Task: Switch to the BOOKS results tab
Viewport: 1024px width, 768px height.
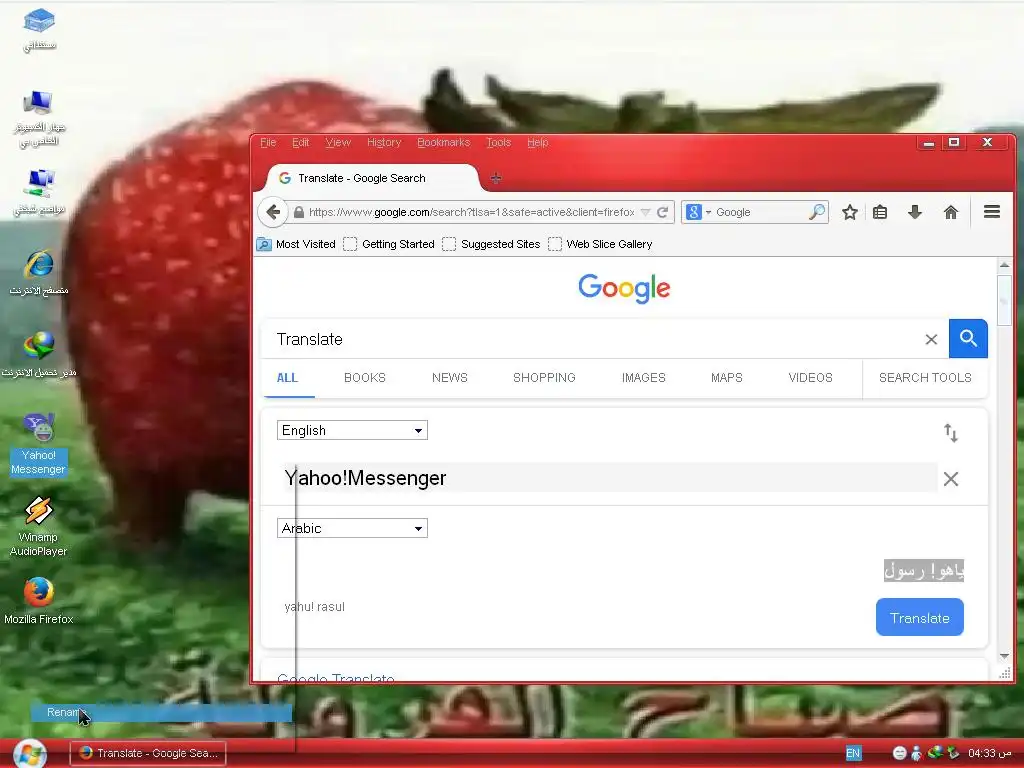Action: click(364, 377)
